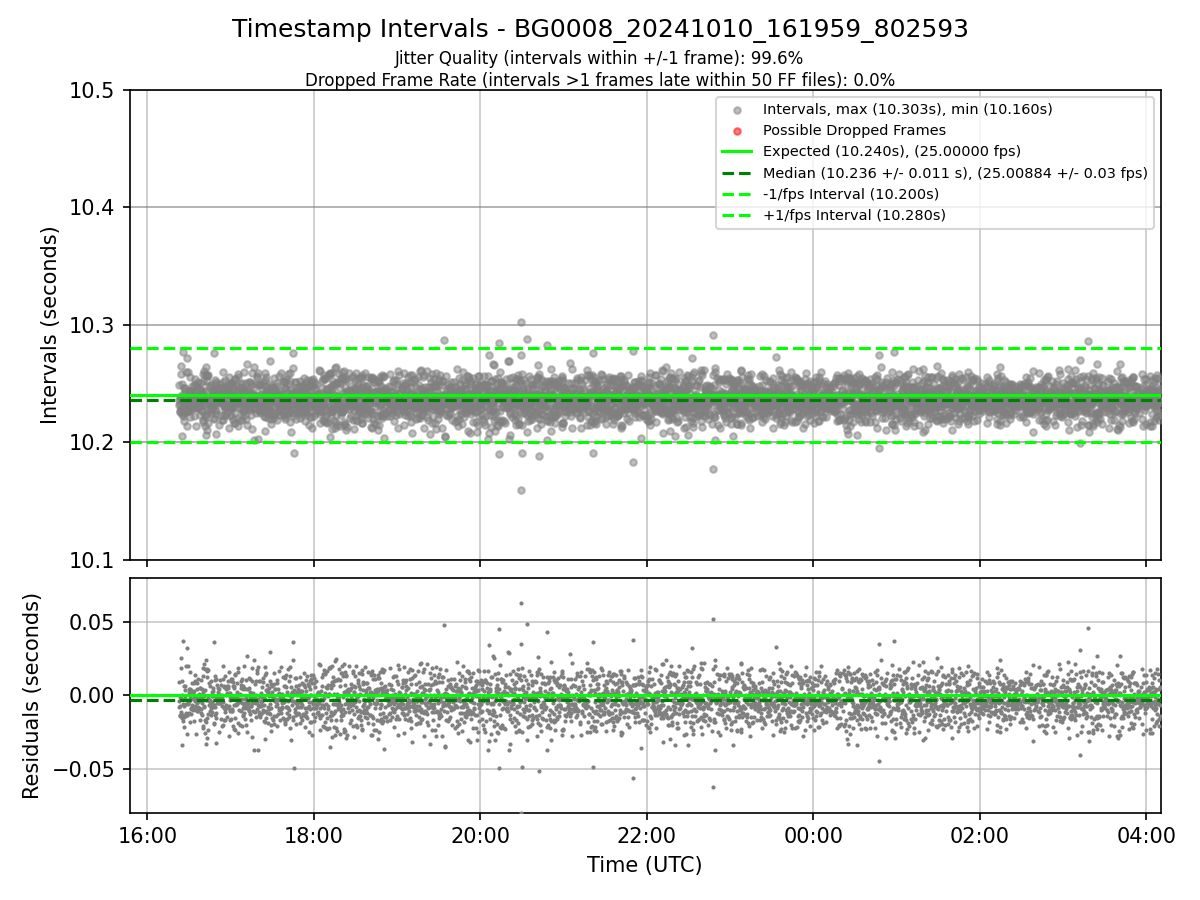Screen dimensions: 1200x900
Task: Click the plot title "Timestamp Intervals - BG0008_20241010_161959_802593"
Action: pos(600,29)
